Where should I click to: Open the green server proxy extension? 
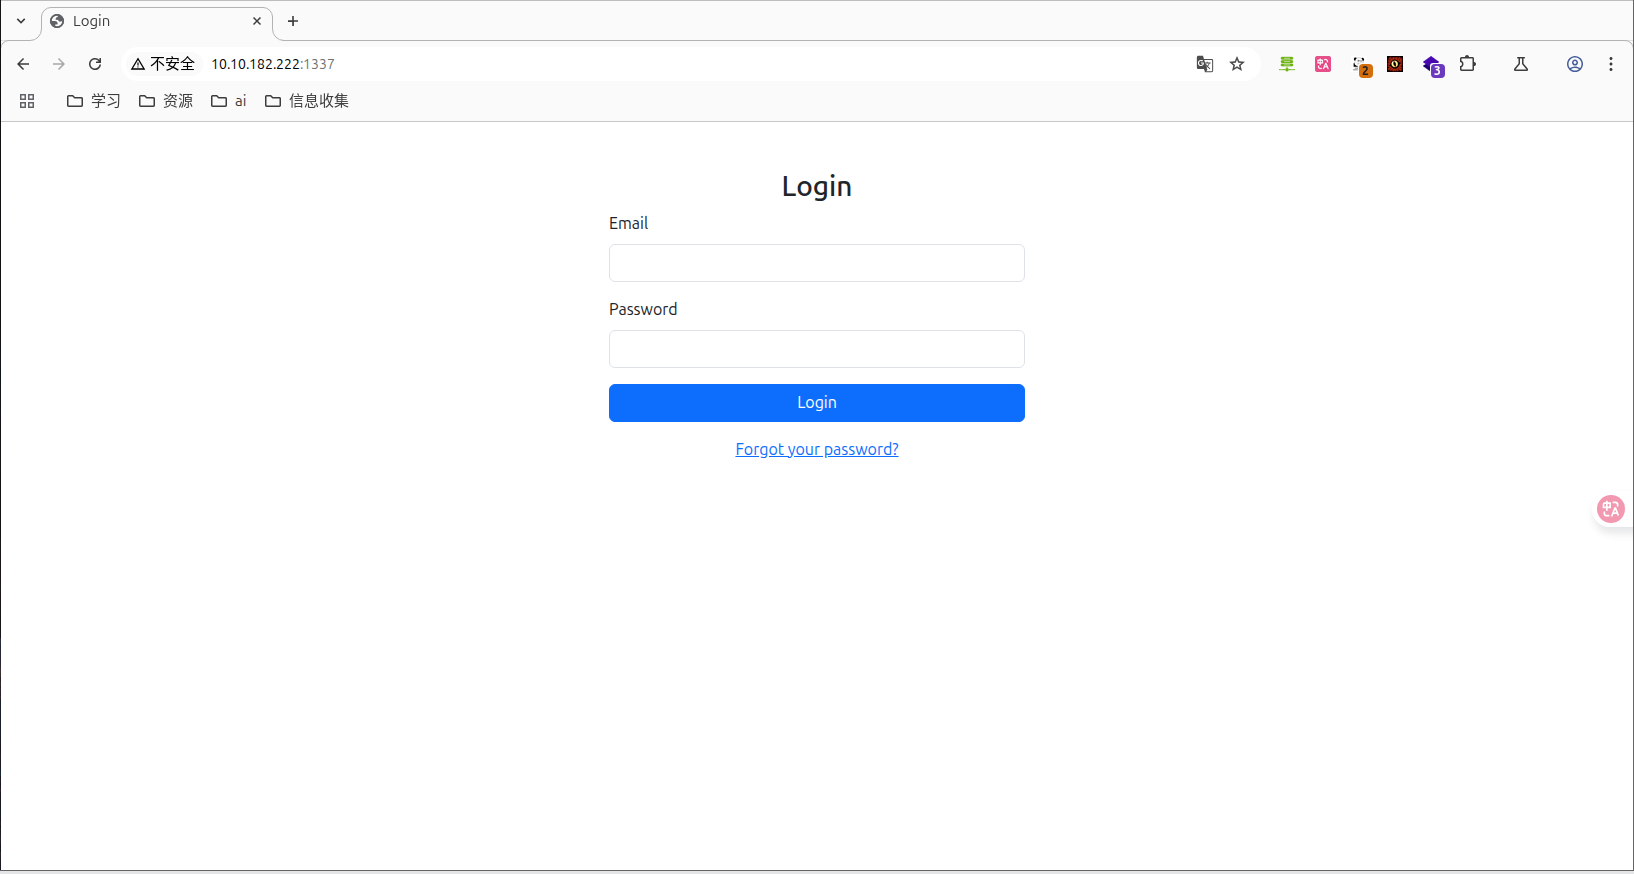point(1287,64)
